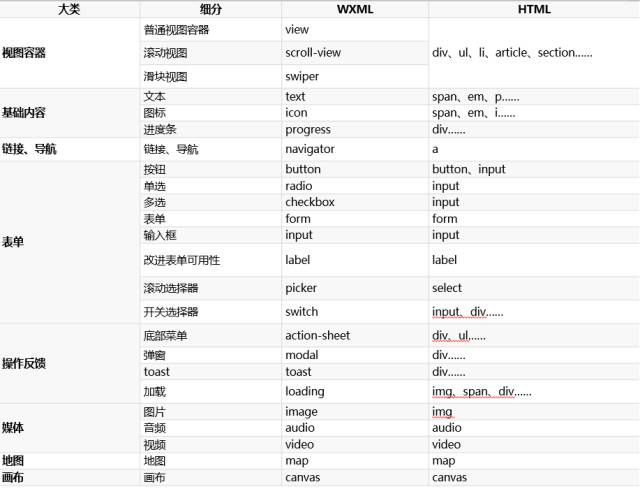
Task: Select the 画布 bold category cell
Action: coord(70,478)
